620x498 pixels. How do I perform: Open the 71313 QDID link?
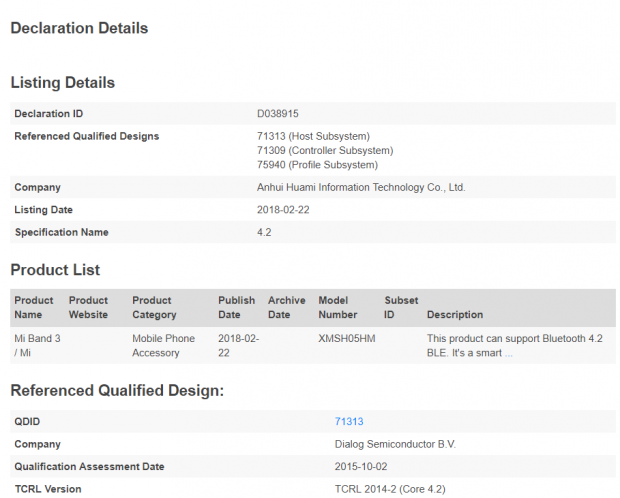349,422
